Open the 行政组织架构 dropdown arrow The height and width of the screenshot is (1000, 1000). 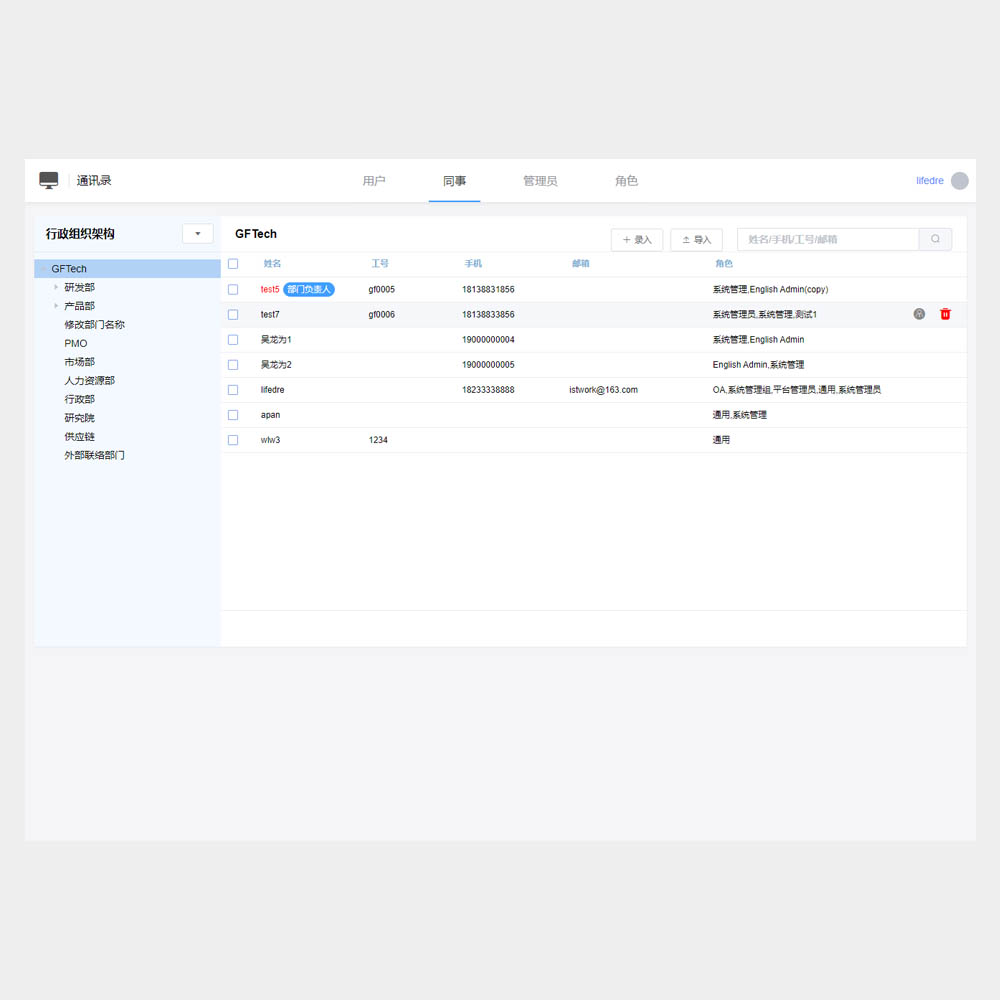197,234
